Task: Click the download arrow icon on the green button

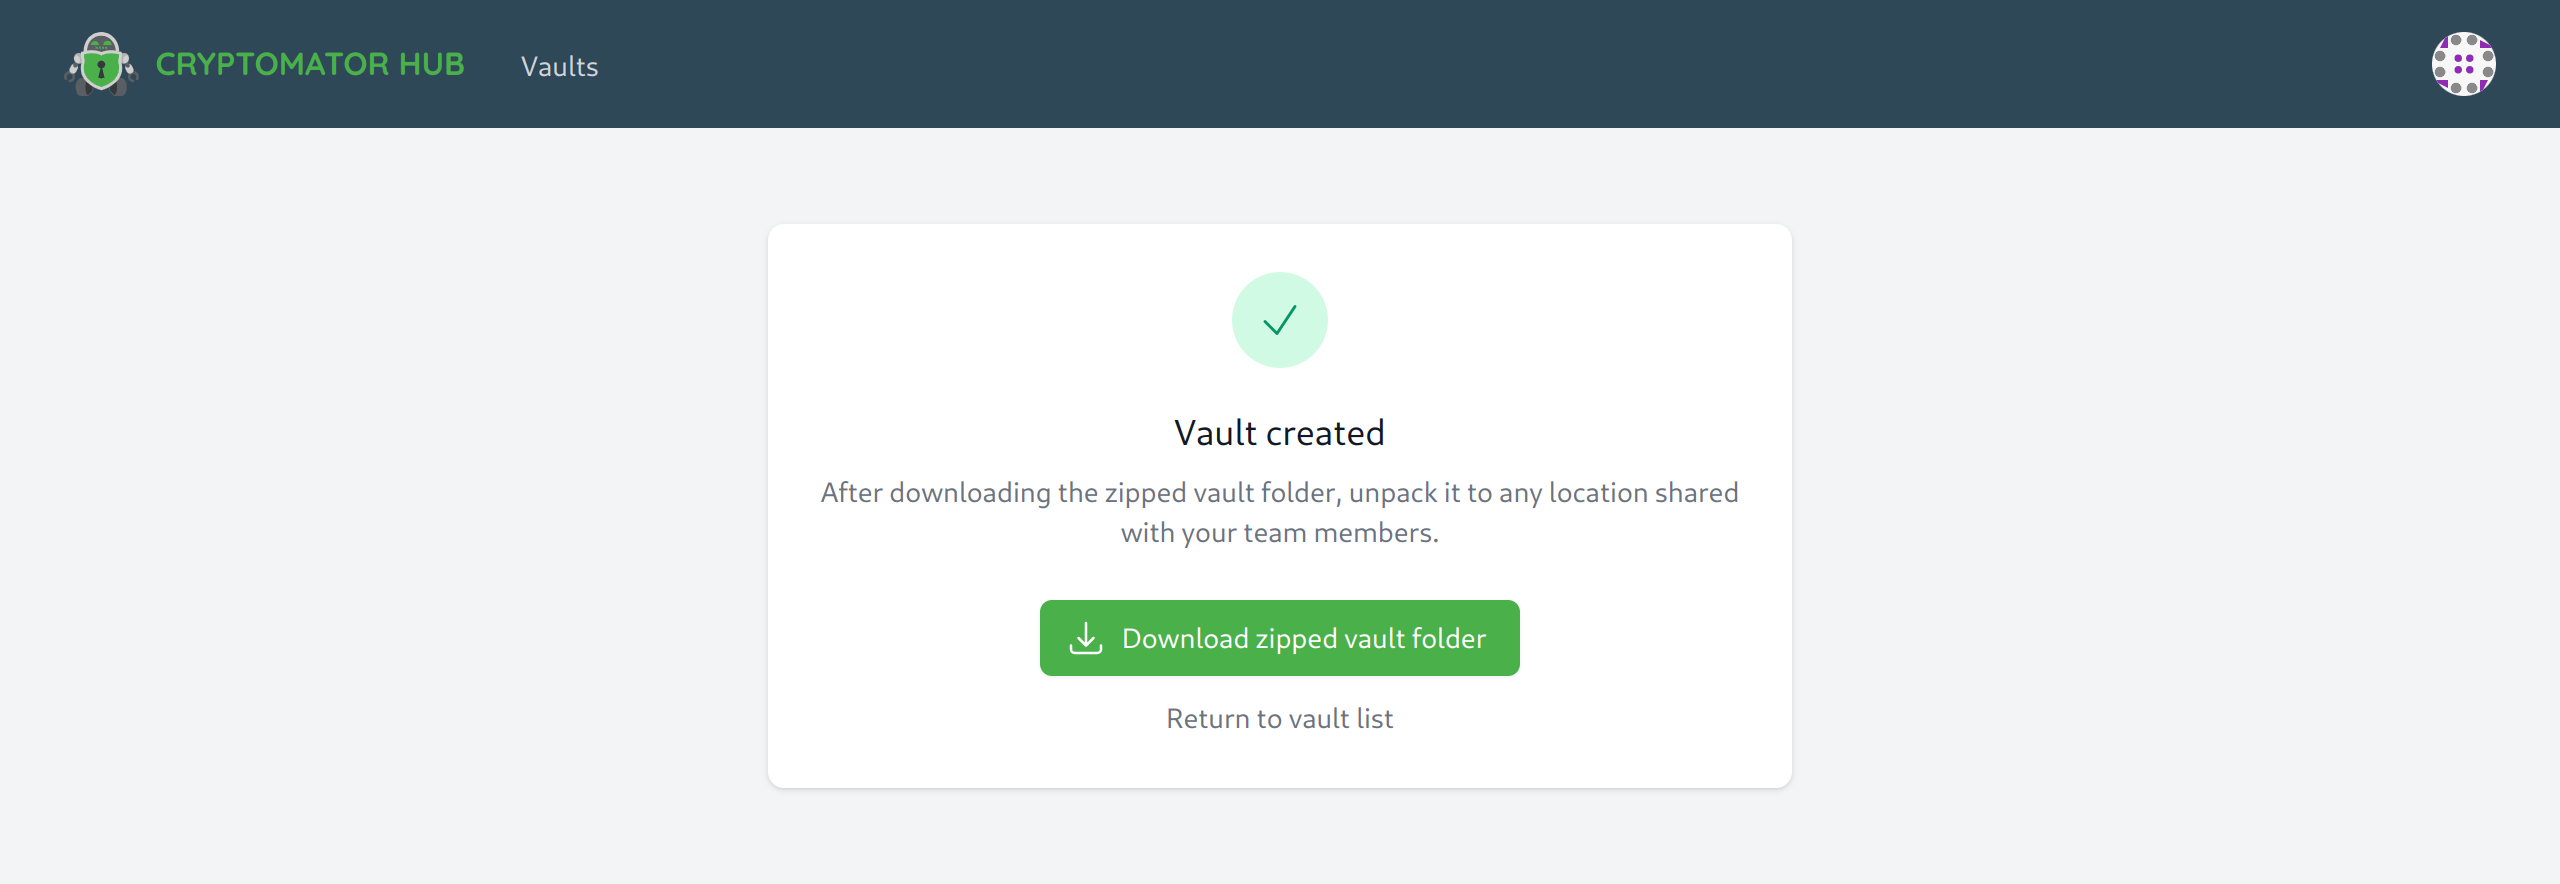Action: [x=1085, y=638]
